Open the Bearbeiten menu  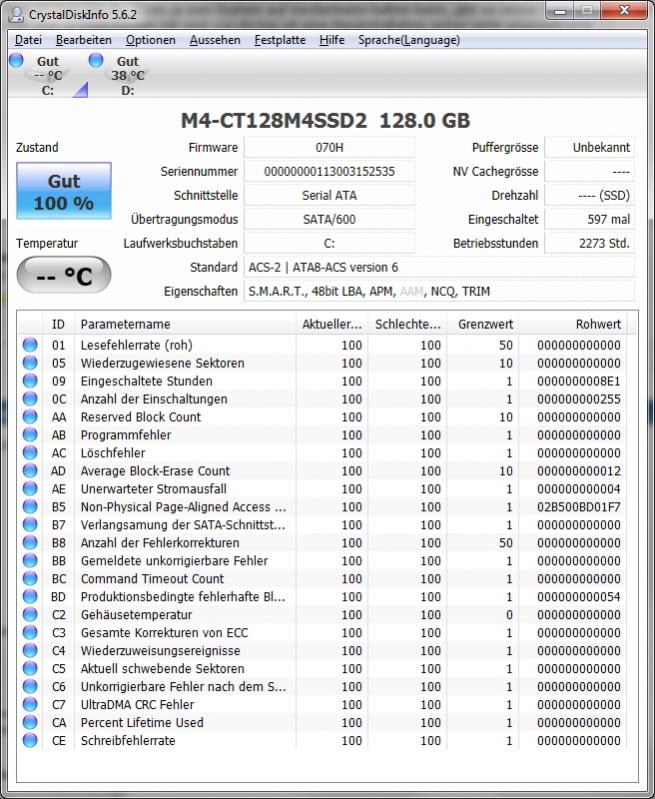[84, 40]
